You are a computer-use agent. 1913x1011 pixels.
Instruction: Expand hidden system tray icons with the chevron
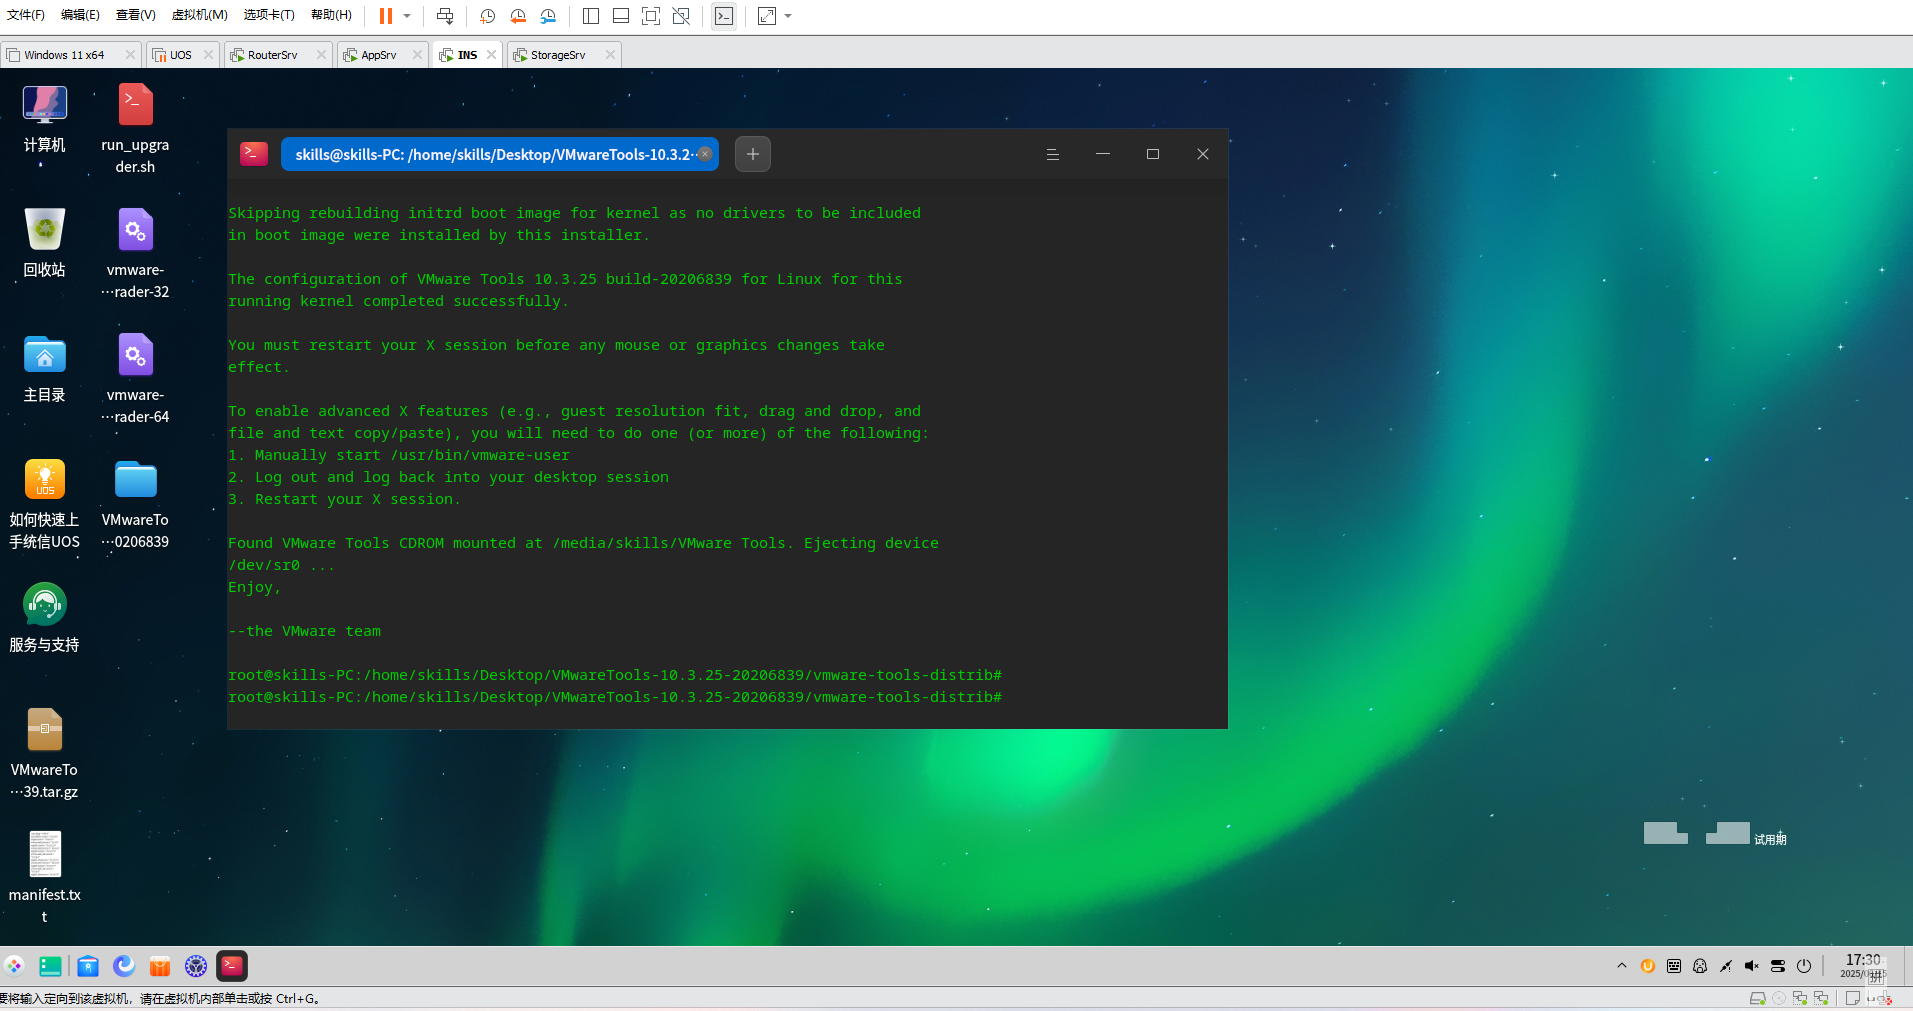1621,966
